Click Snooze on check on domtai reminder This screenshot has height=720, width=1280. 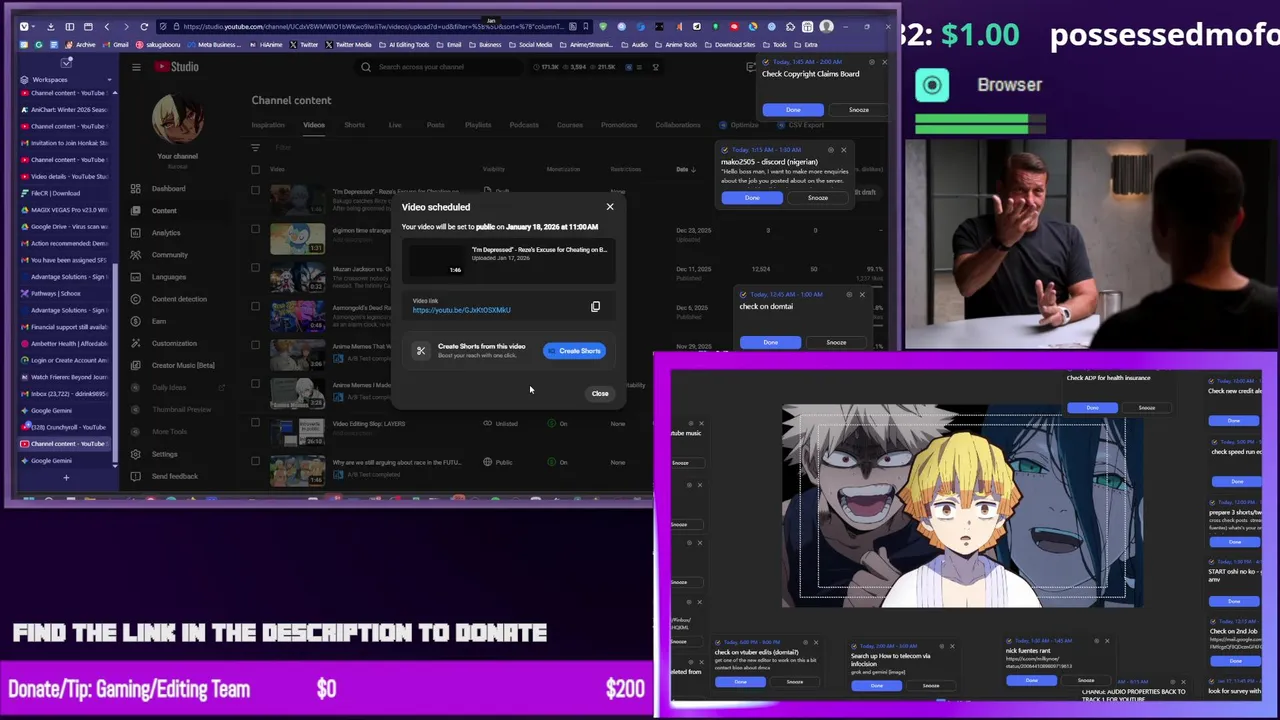[836, 343]
